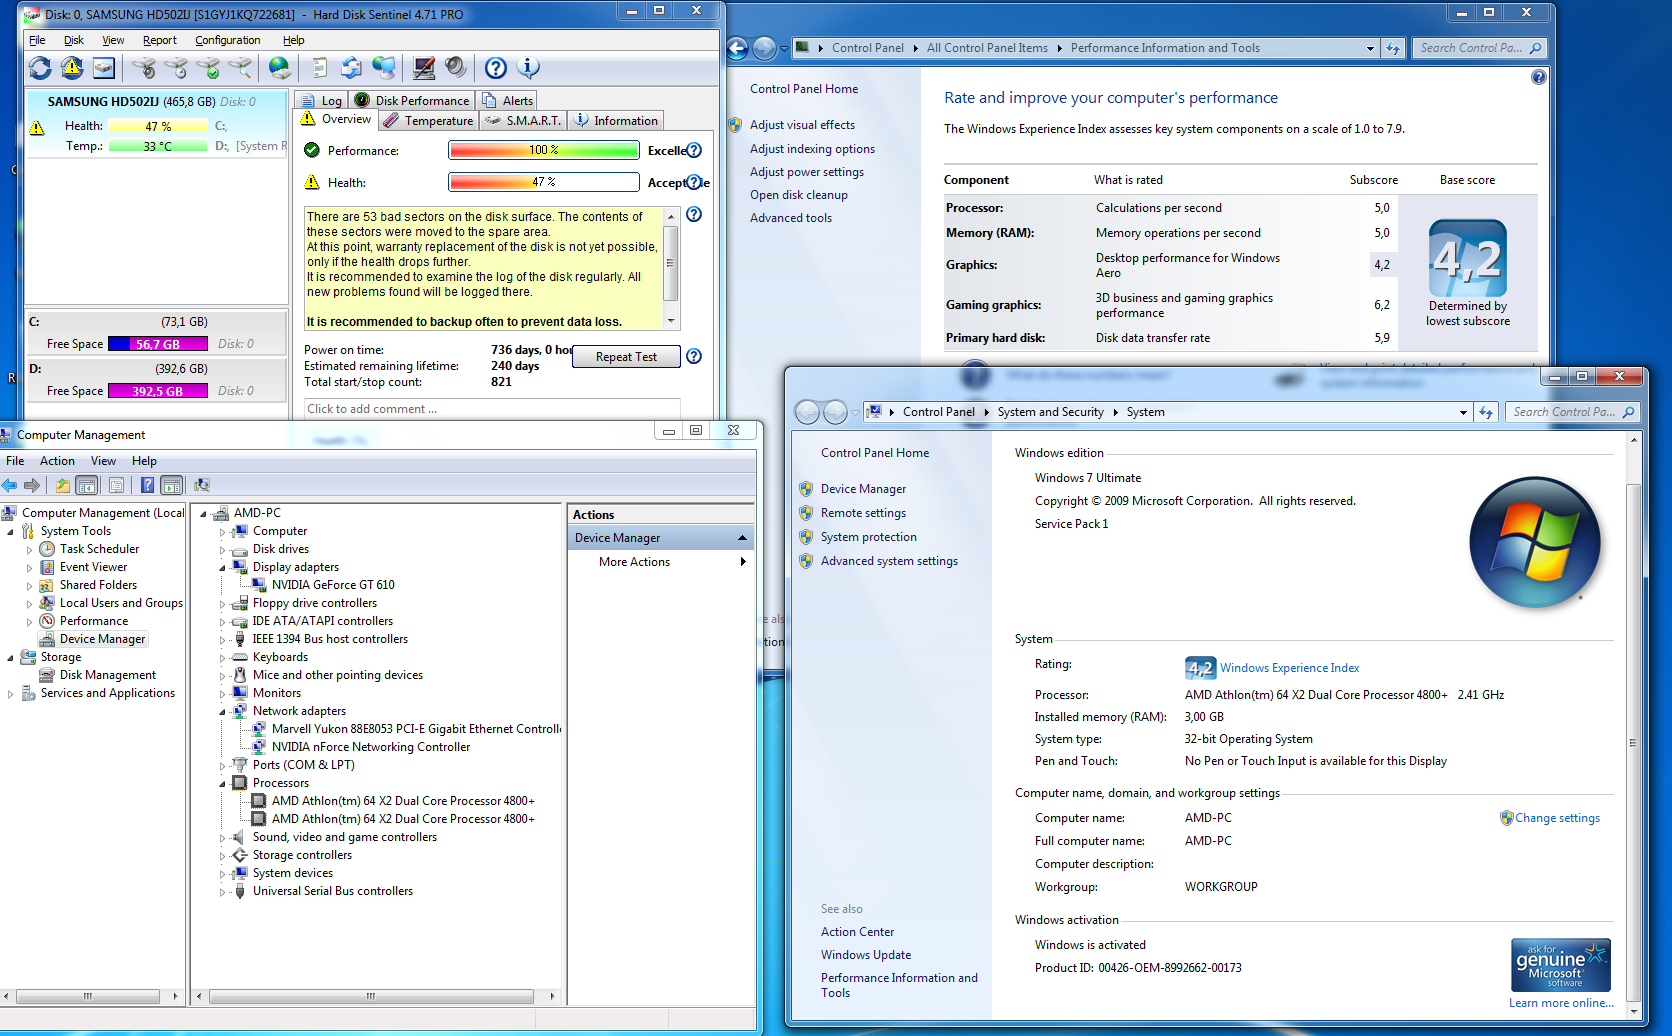Open Windows Update in See also section
Screen dimensions: 1672x1036
(x=866, y=955)
